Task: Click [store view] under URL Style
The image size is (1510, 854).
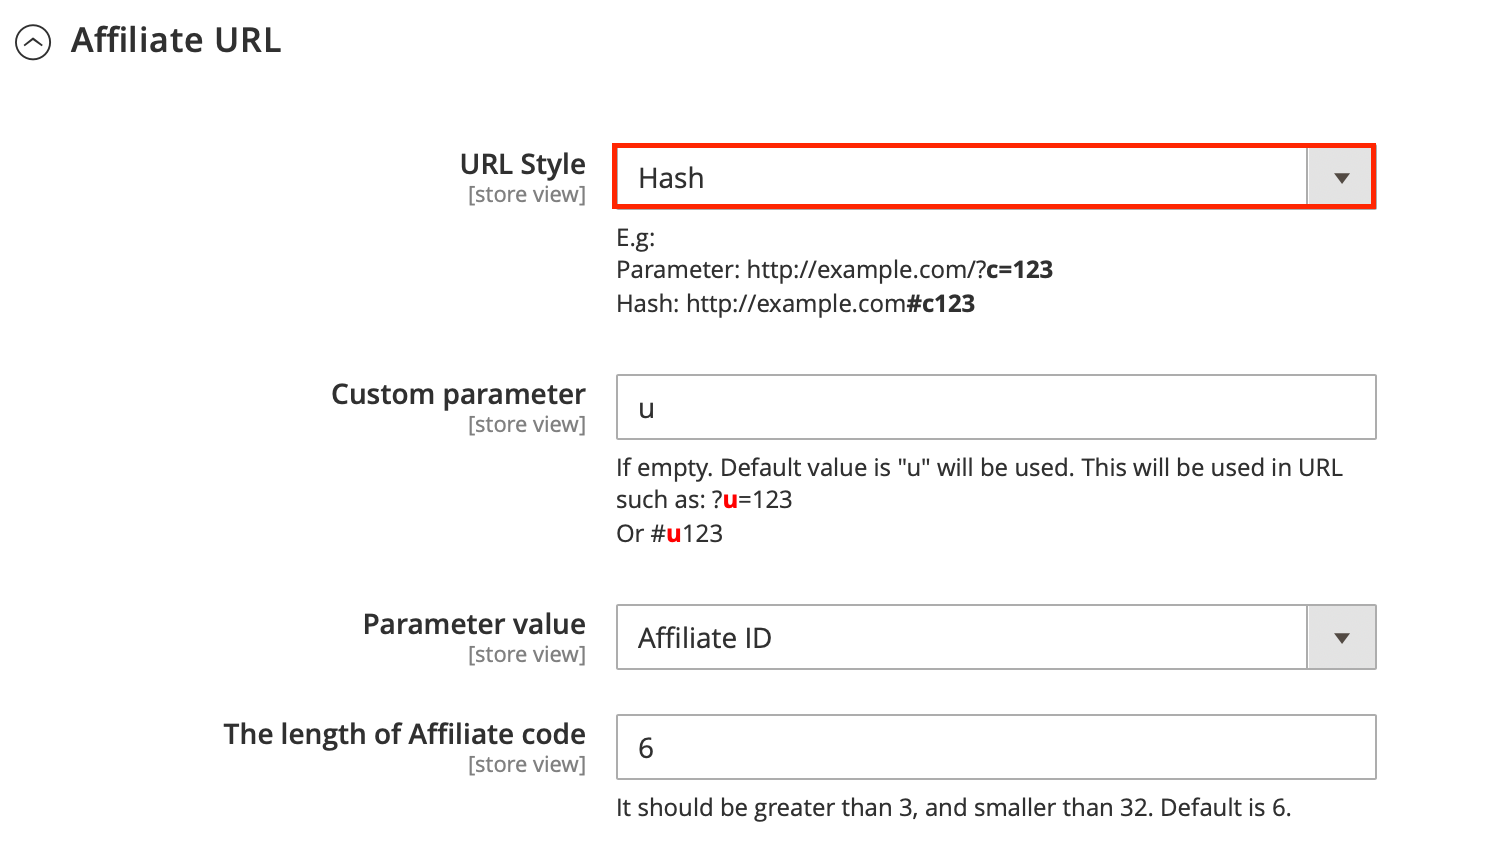Action: (527, 194)
